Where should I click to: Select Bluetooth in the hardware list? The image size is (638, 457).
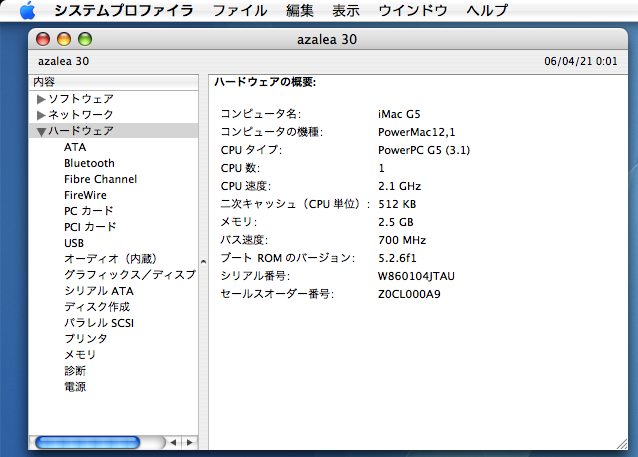[89, 163]
